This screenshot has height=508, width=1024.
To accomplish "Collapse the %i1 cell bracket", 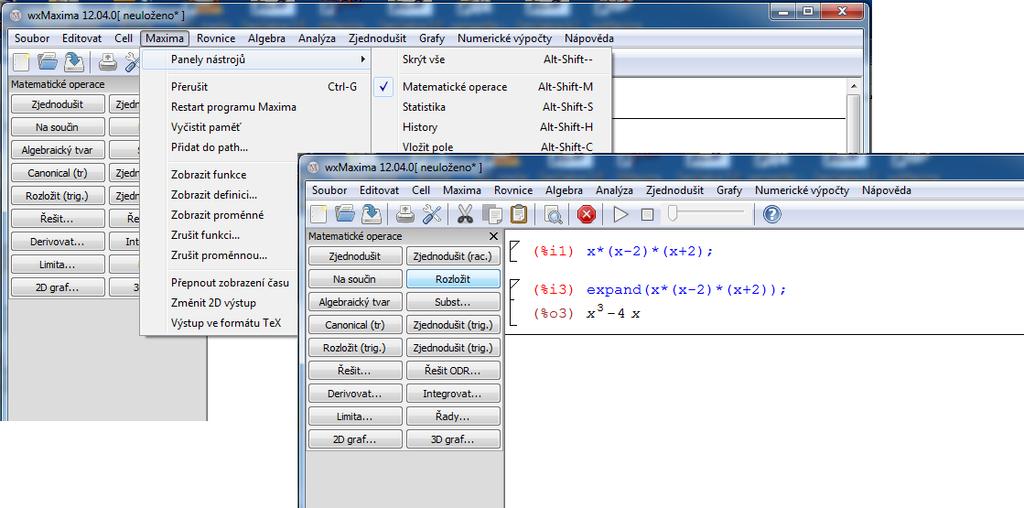I will (x=513, y=251).
